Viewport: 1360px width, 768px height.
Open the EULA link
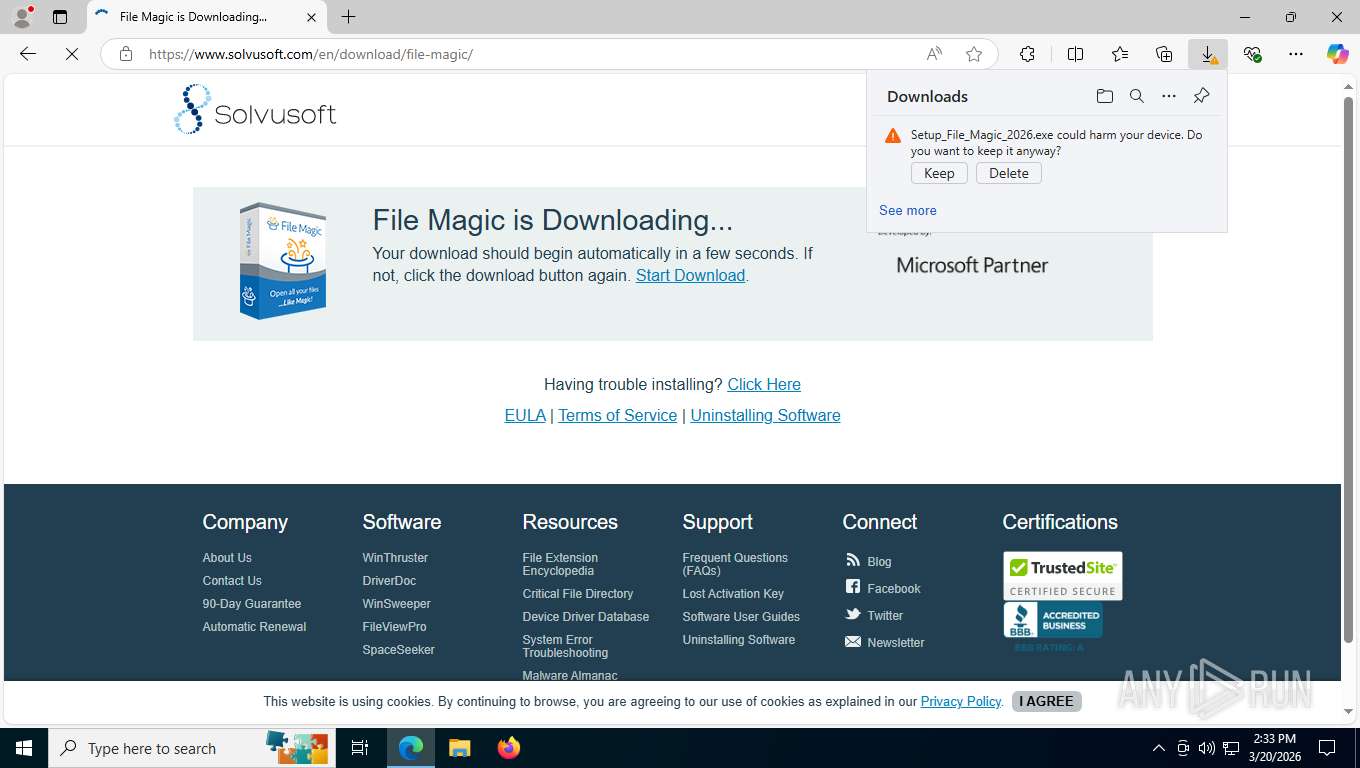[x=525, y=415]
